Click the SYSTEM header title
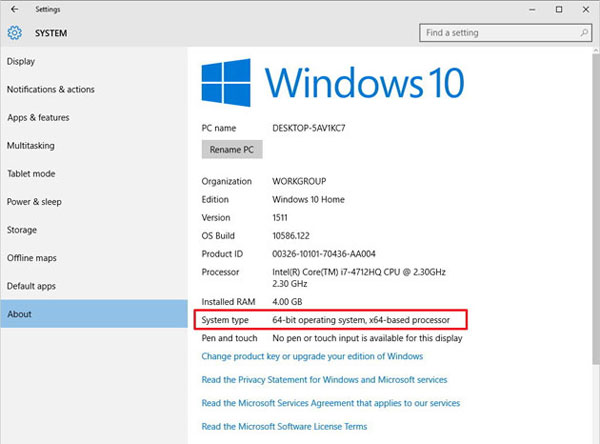 coord(51,33)
